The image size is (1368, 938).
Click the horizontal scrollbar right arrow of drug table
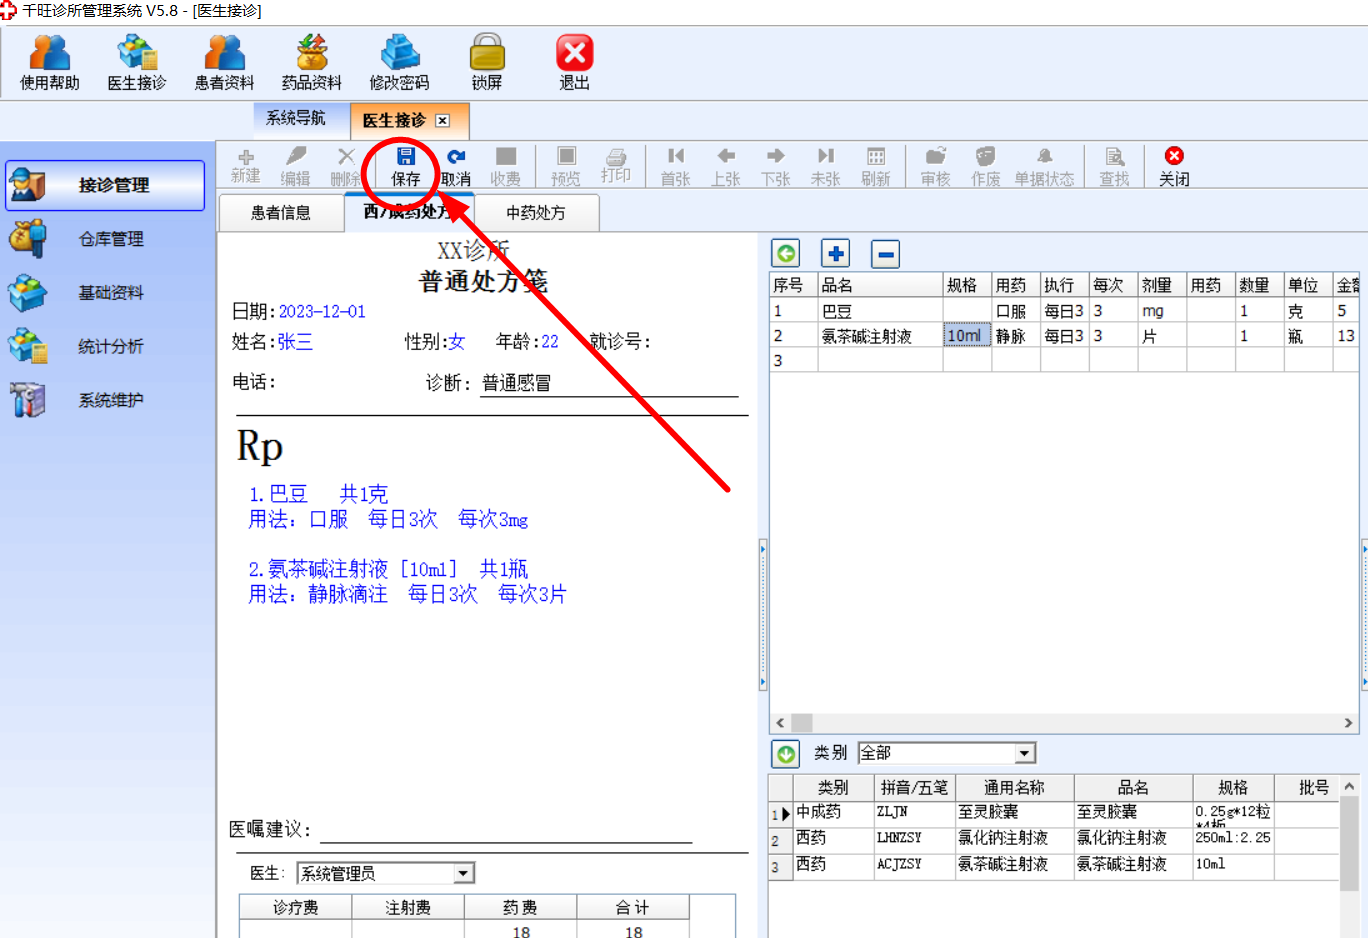click(1348, 723)
